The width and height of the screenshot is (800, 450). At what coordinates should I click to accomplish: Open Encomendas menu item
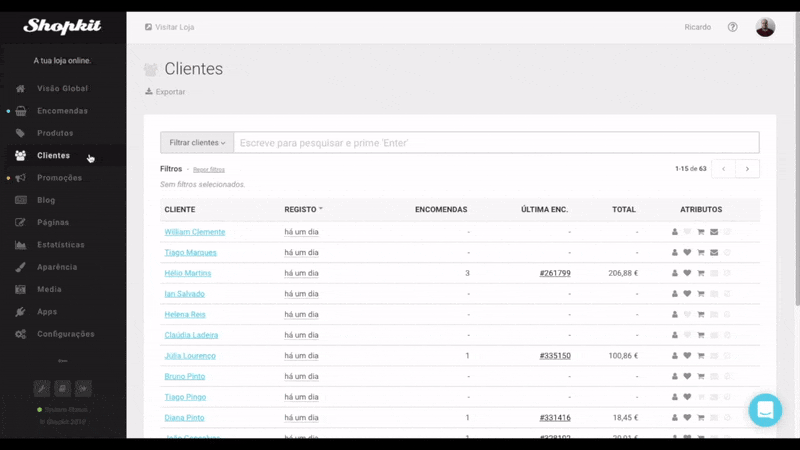[x=63, y=111]
